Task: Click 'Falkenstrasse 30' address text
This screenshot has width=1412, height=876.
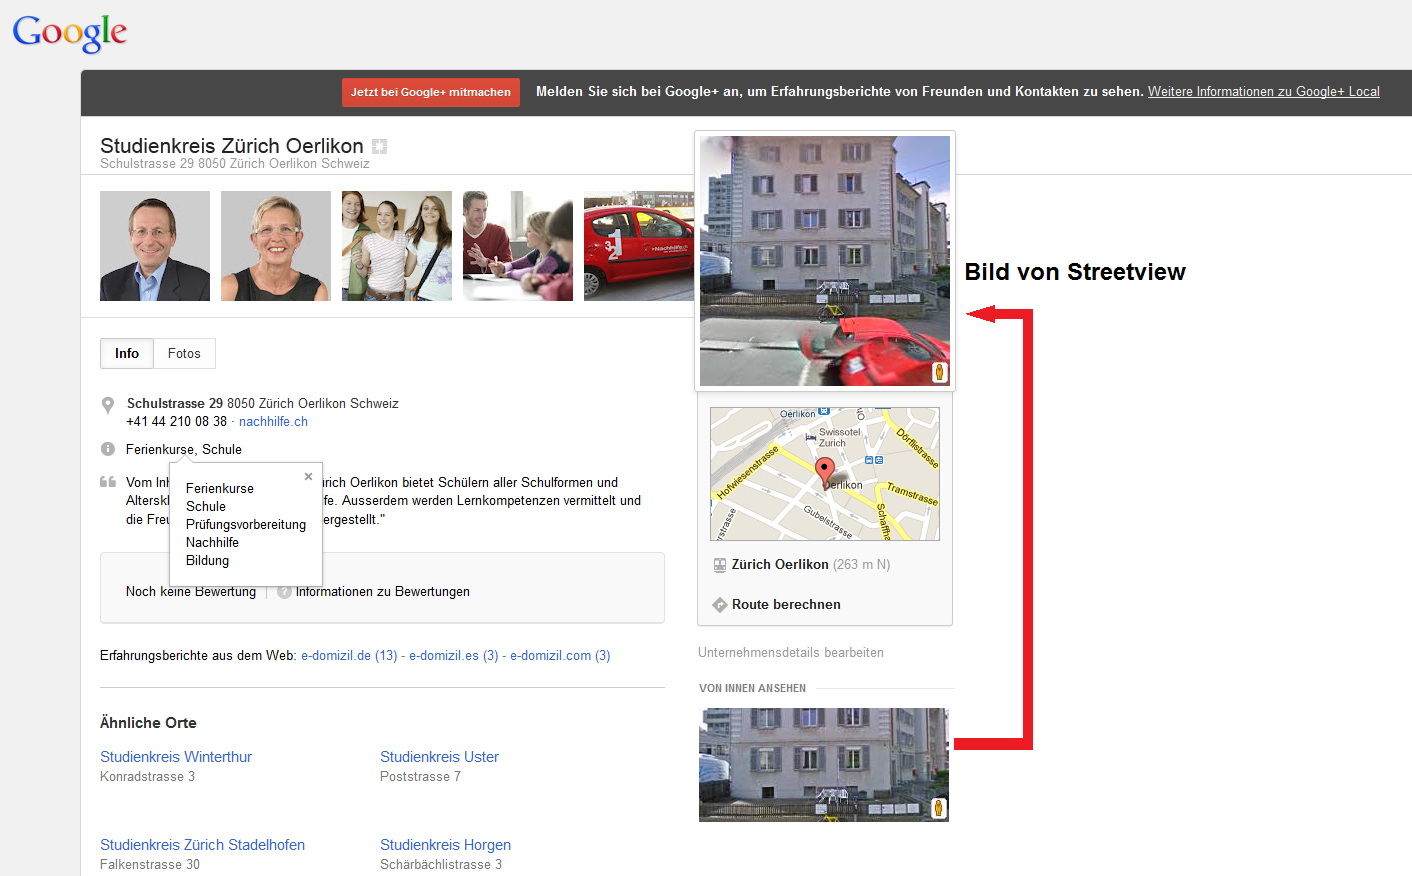Action: coord(150,865)
